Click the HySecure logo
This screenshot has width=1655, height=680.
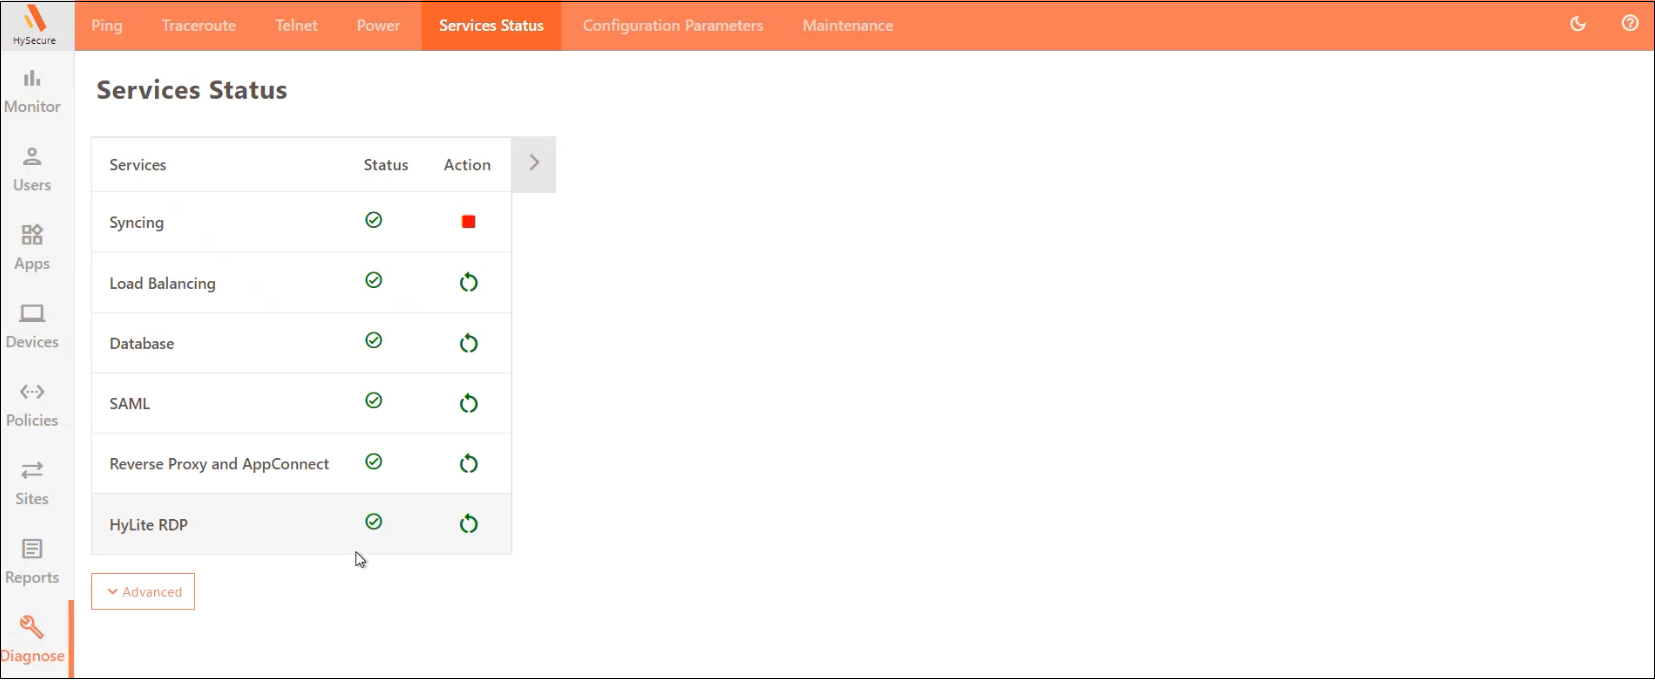[x=35, y=24]
